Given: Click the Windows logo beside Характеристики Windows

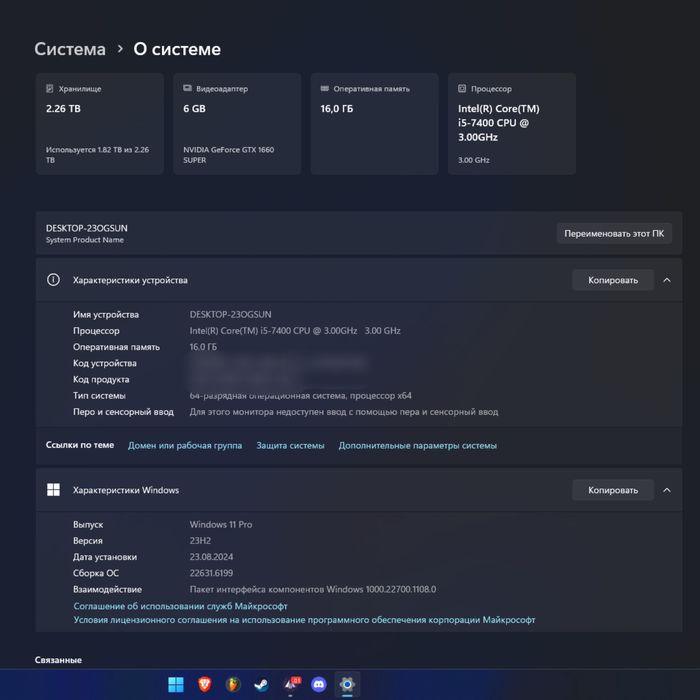Looking at the screenshot, I should (x=53, y=490).
